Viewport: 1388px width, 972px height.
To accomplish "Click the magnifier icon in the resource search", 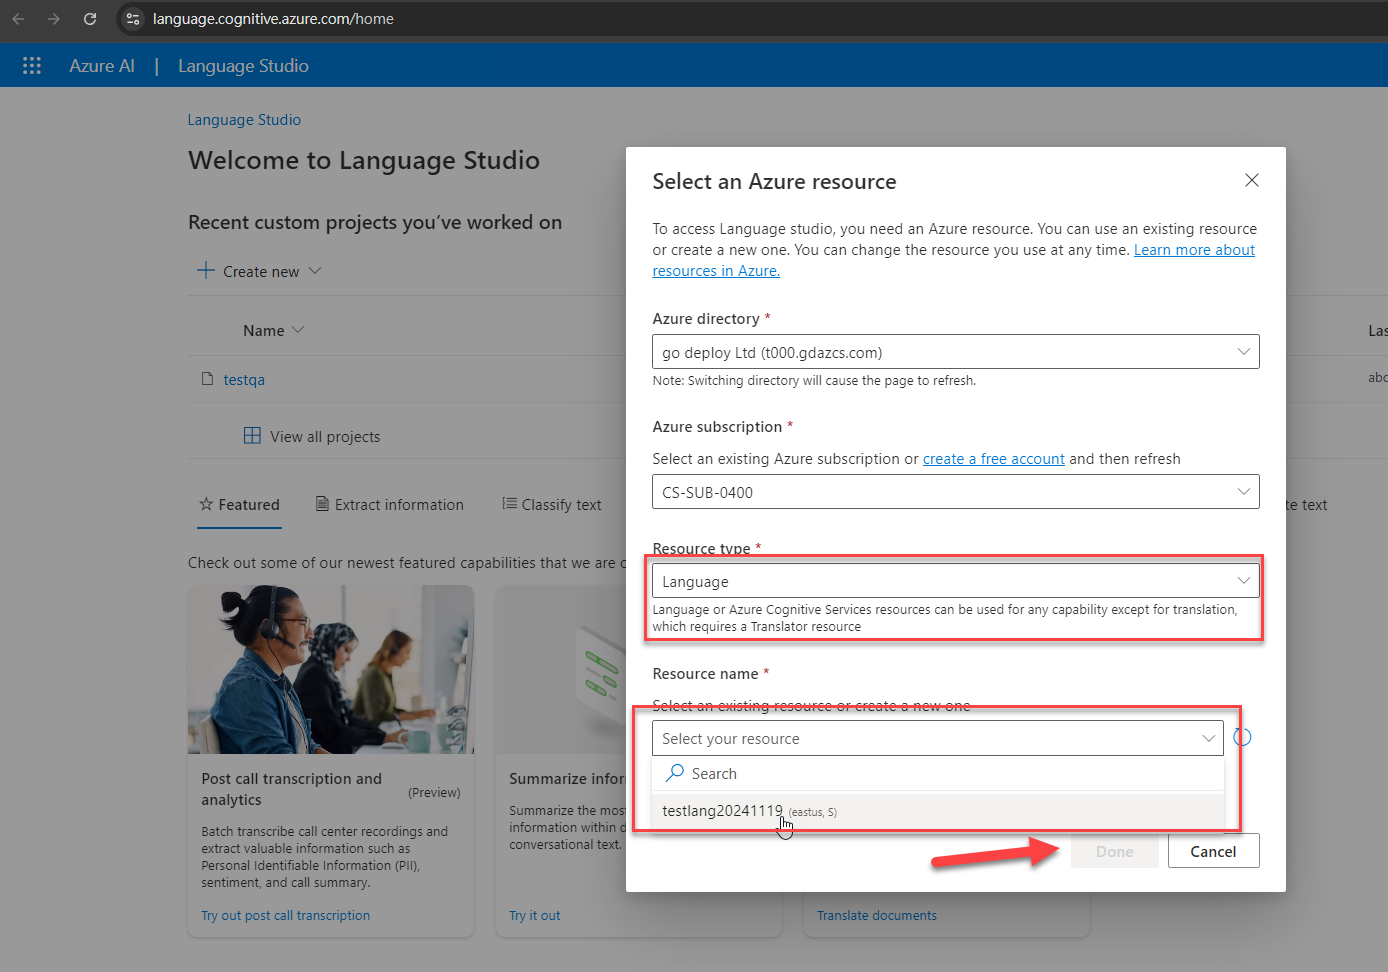I will (x=675, y=773).
